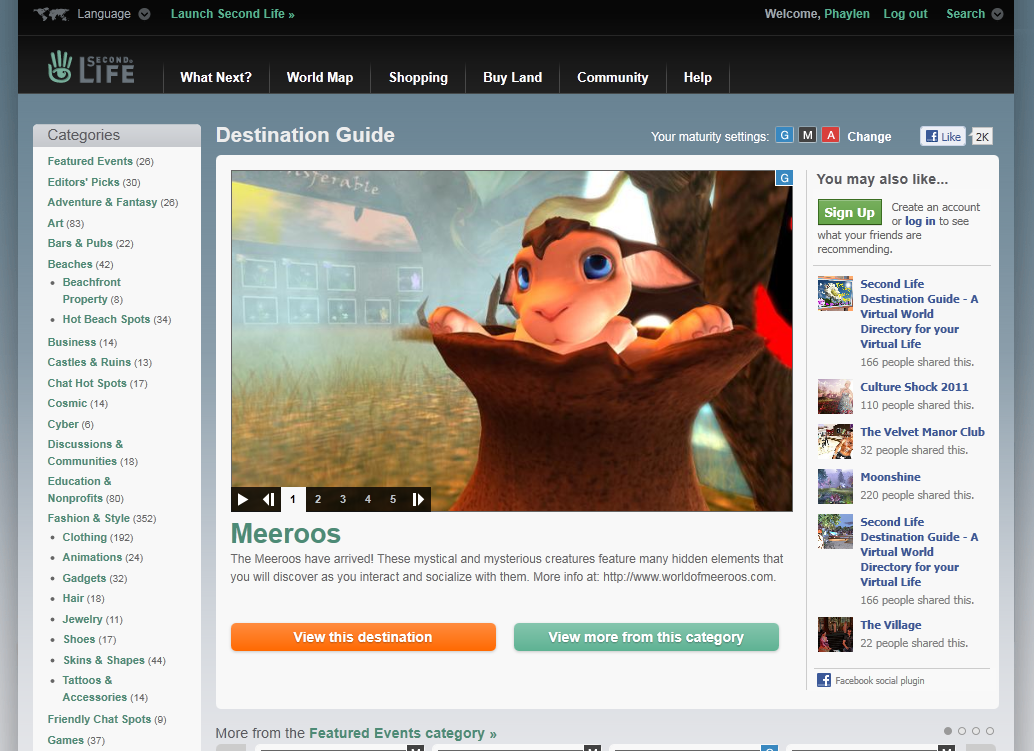Jump to slide 2 in slideshow
1034x751 pixels.
point(318,499)
